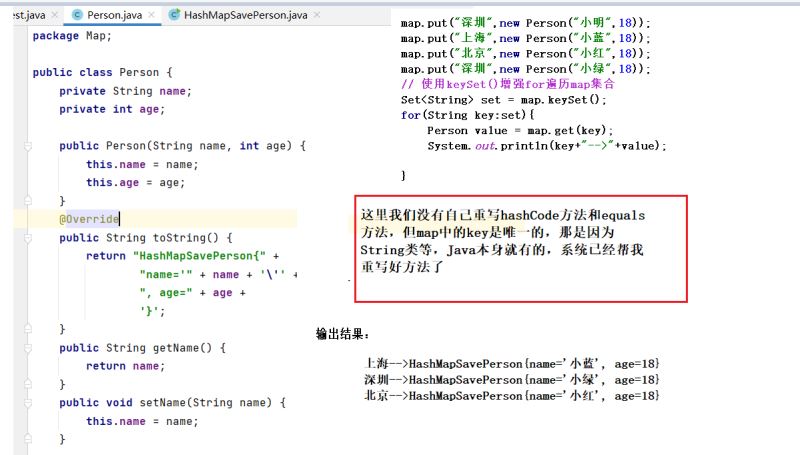Collapse the getName() method fold marker

click(28, 348)
